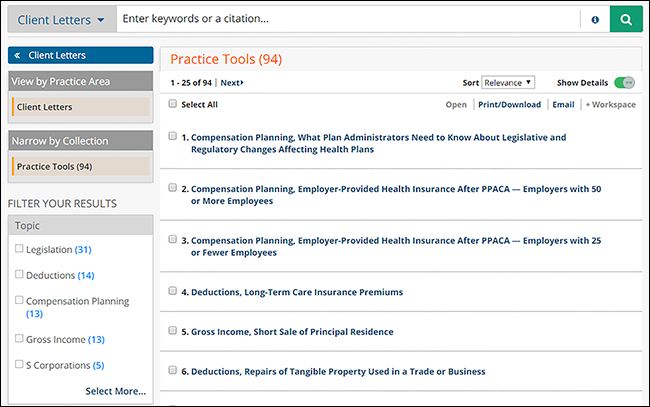
Task: Select Client Letters under View by Practice Area
Action: tap(45, 106)
